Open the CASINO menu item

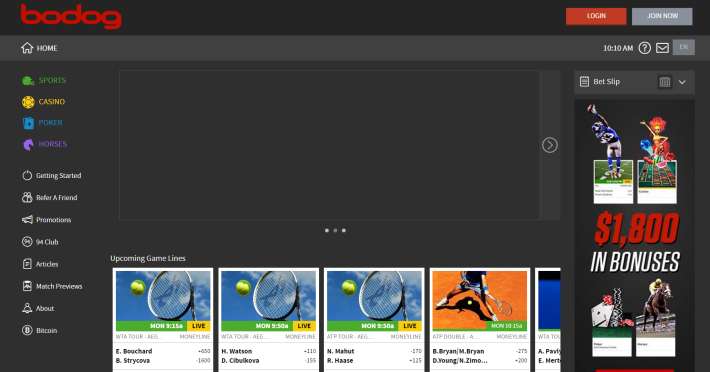coord(52,101)
